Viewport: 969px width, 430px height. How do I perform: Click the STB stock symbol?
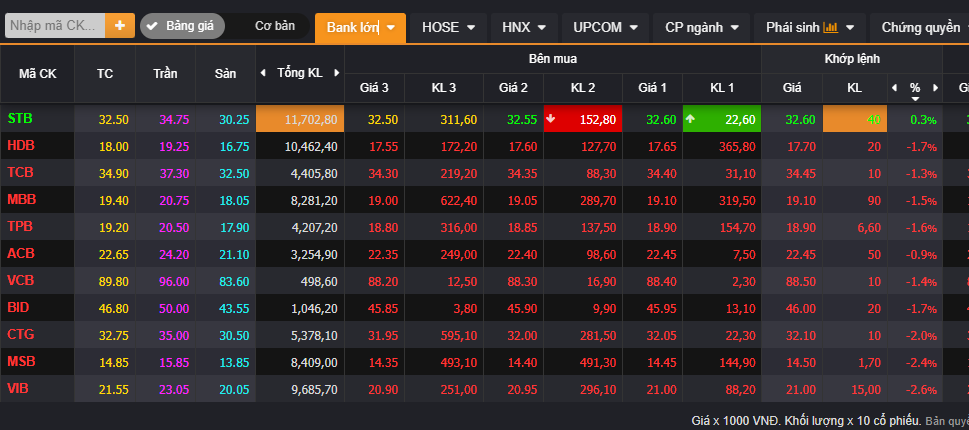20,119
